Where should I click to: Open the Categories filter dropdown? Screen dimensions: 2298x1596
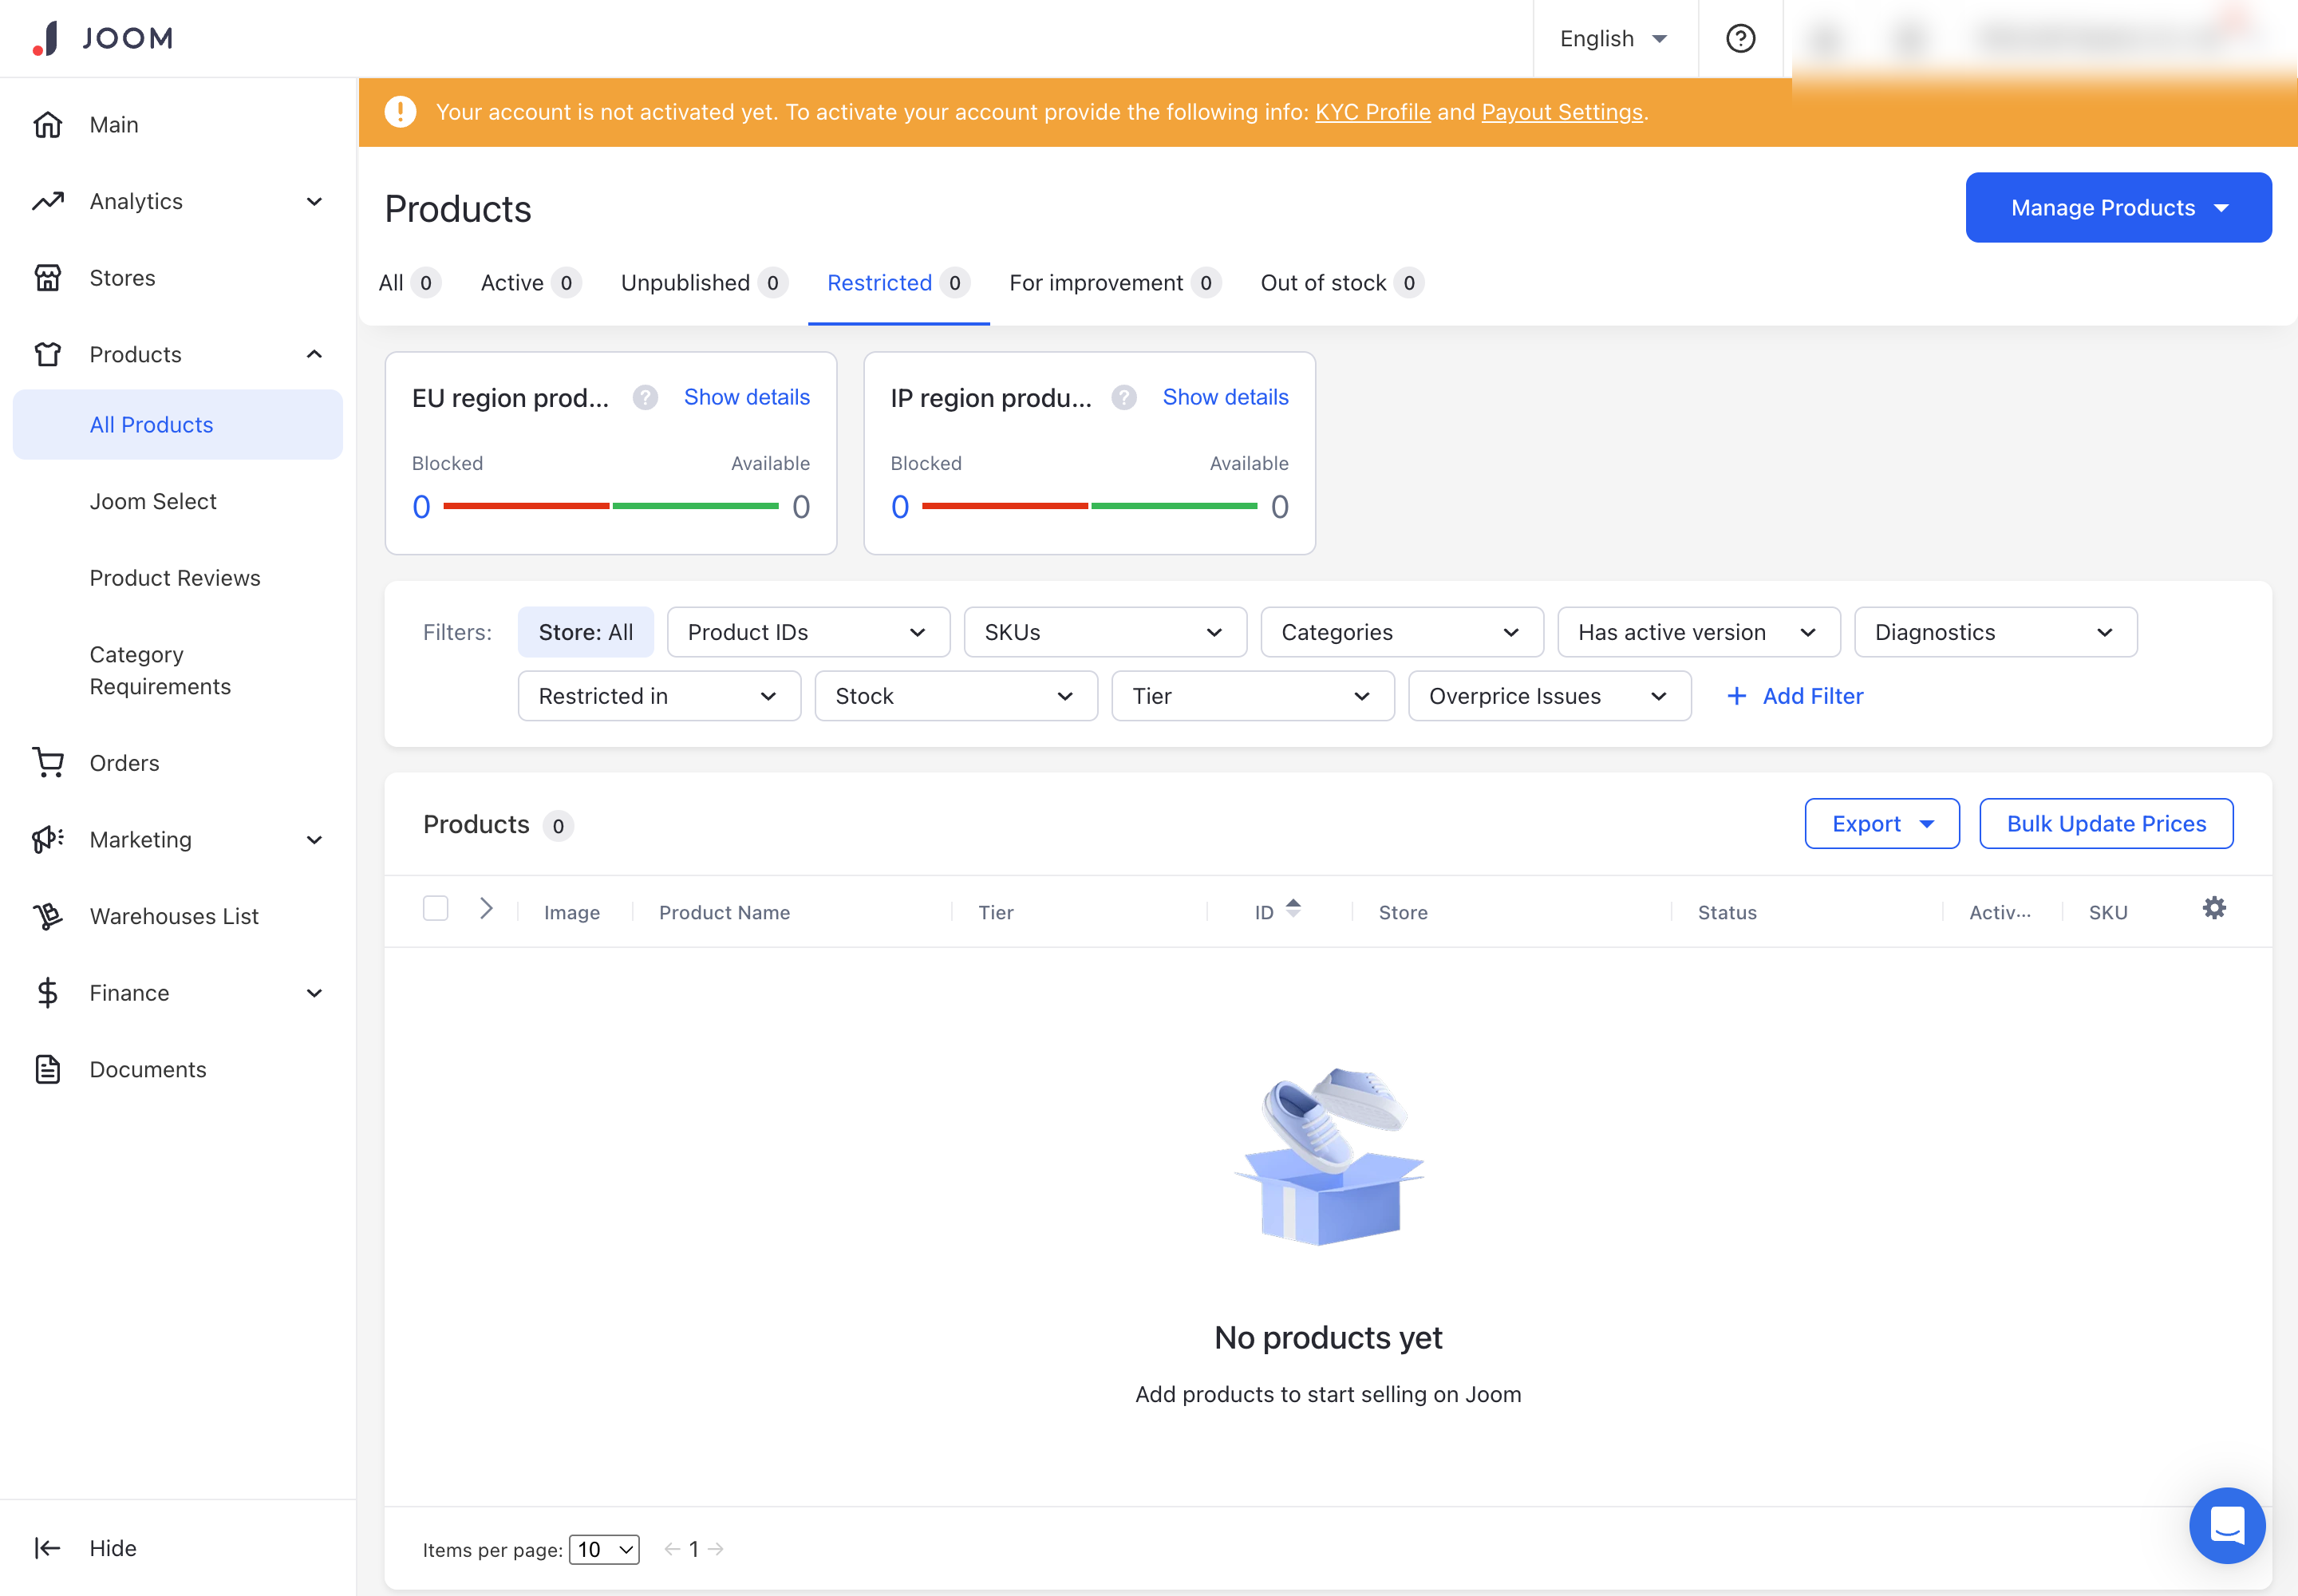pyautogui.click(x=1402, y=632)
